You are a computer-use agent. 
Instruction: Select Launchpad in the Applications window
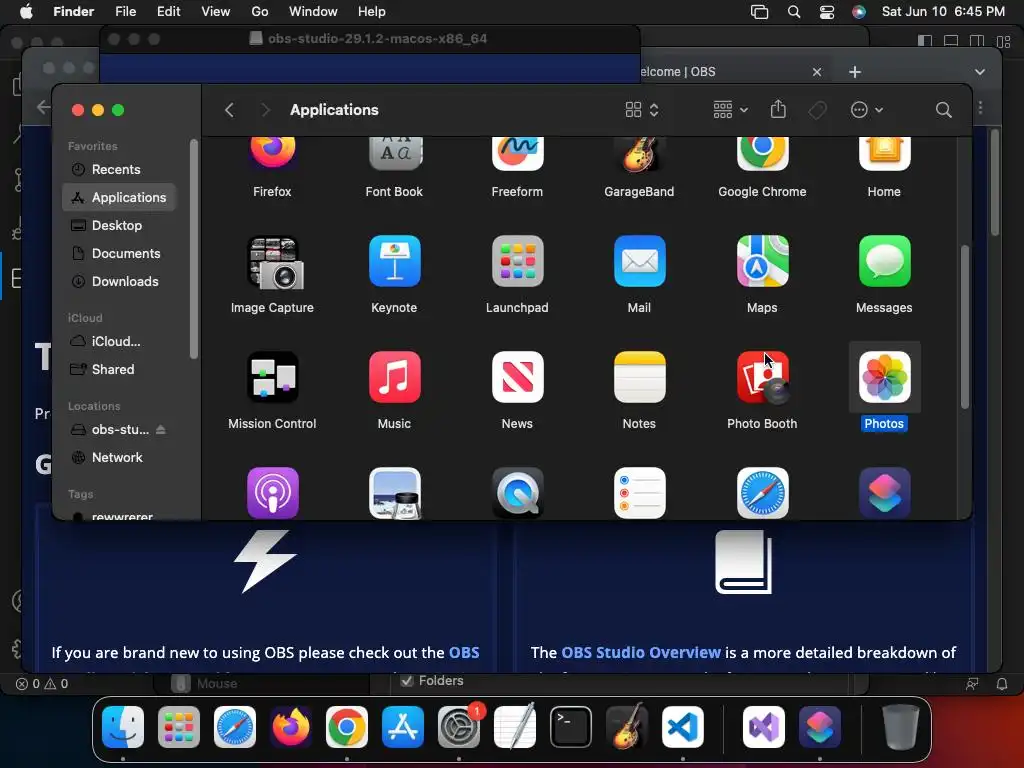517,261
